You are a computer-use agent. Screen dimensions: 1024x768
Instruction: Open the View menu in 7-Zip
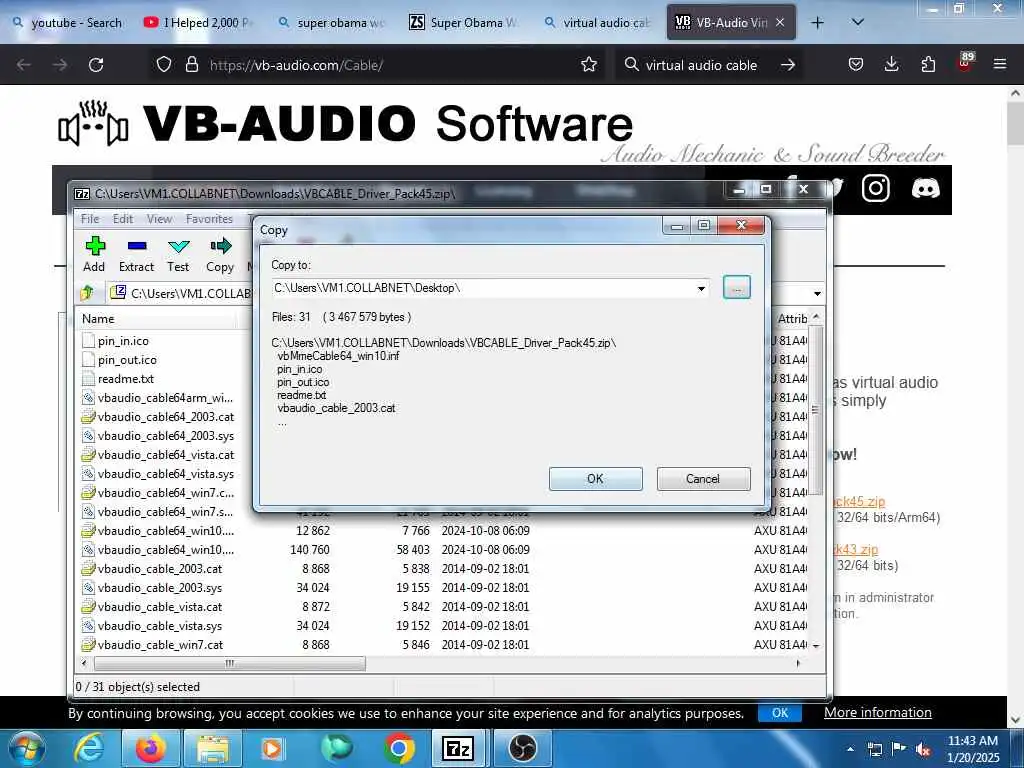(159, 219)
